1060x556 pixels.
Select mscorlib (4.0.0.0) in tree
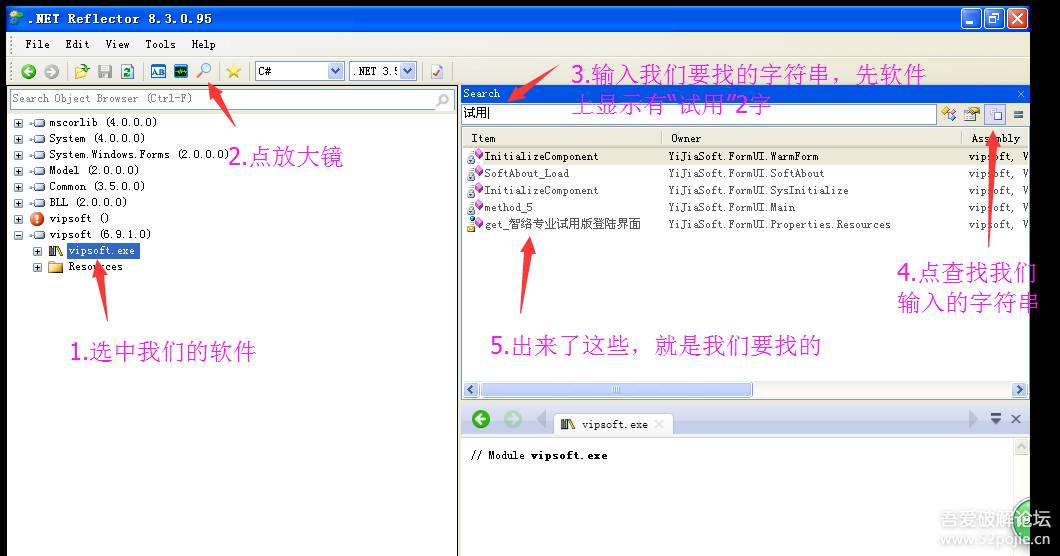103,122
